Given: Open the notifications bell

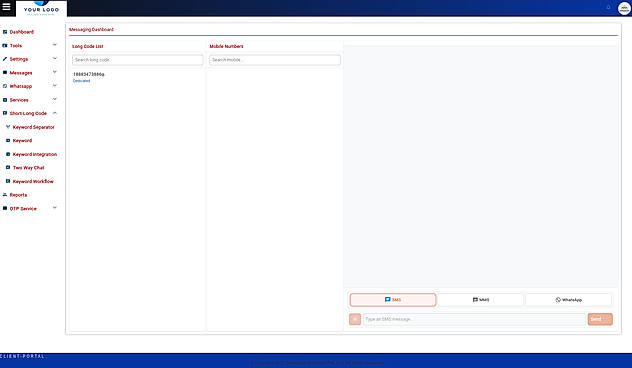Looking at the screenshot, I should [x=608, y=7].
